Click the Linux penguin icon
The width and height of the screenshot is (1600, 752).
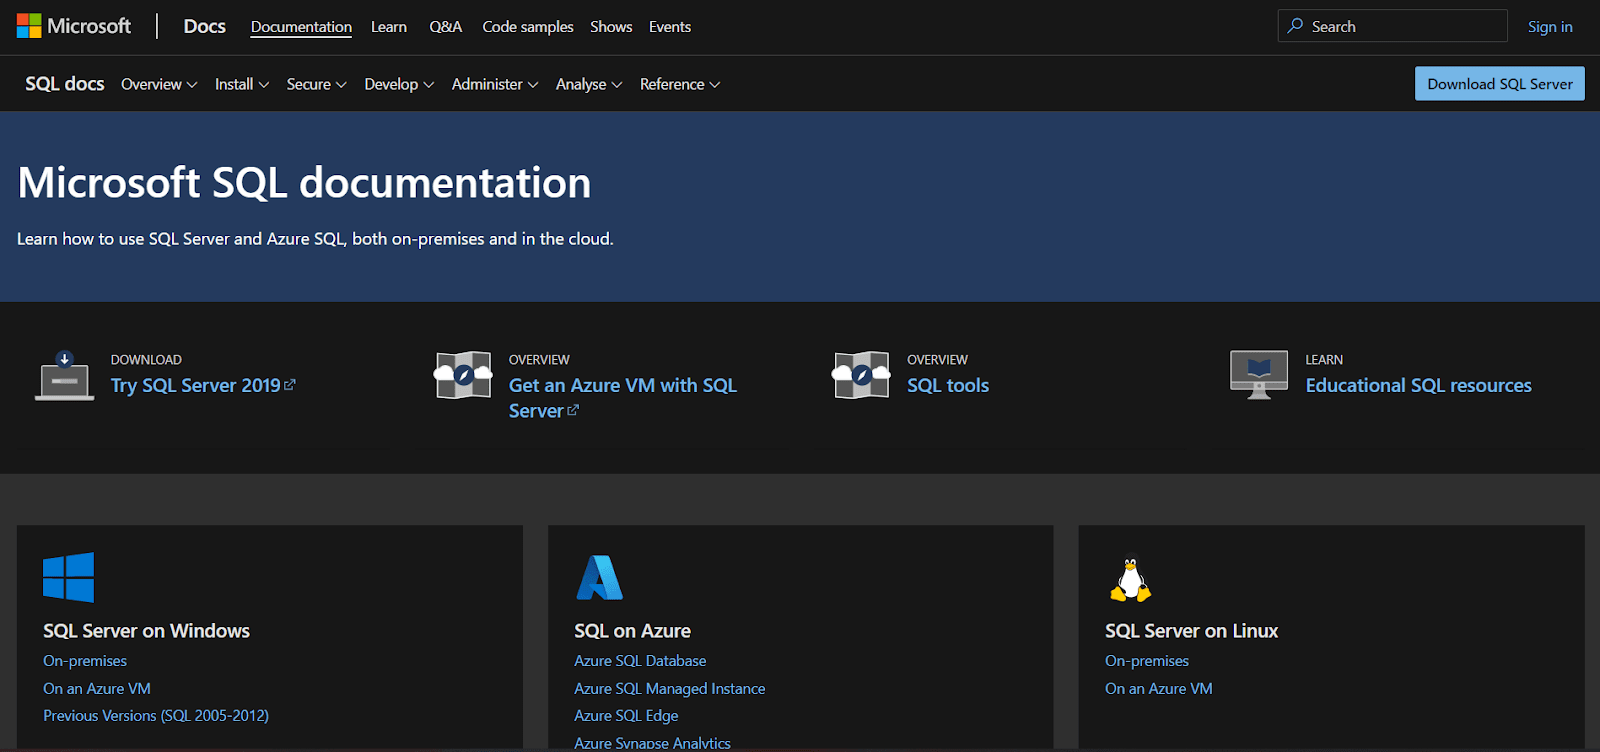click(1130, 579)
